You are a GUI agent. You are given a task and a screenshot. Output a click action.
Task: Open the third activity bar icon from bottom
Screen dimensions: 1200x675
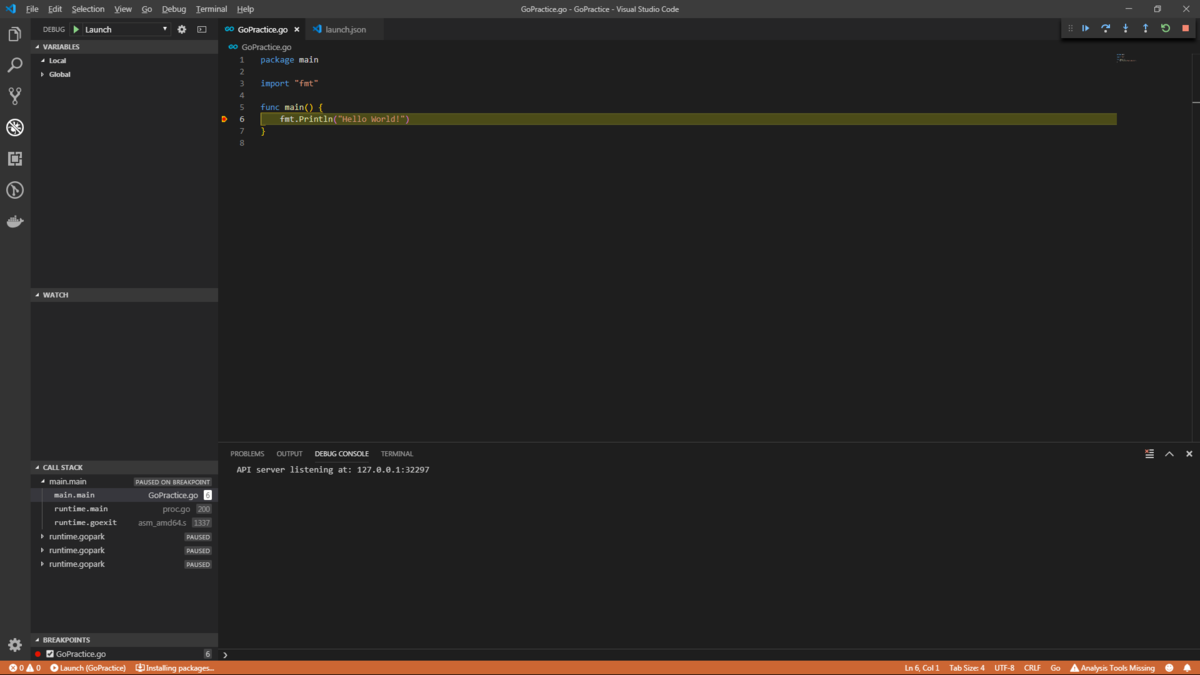15,190
